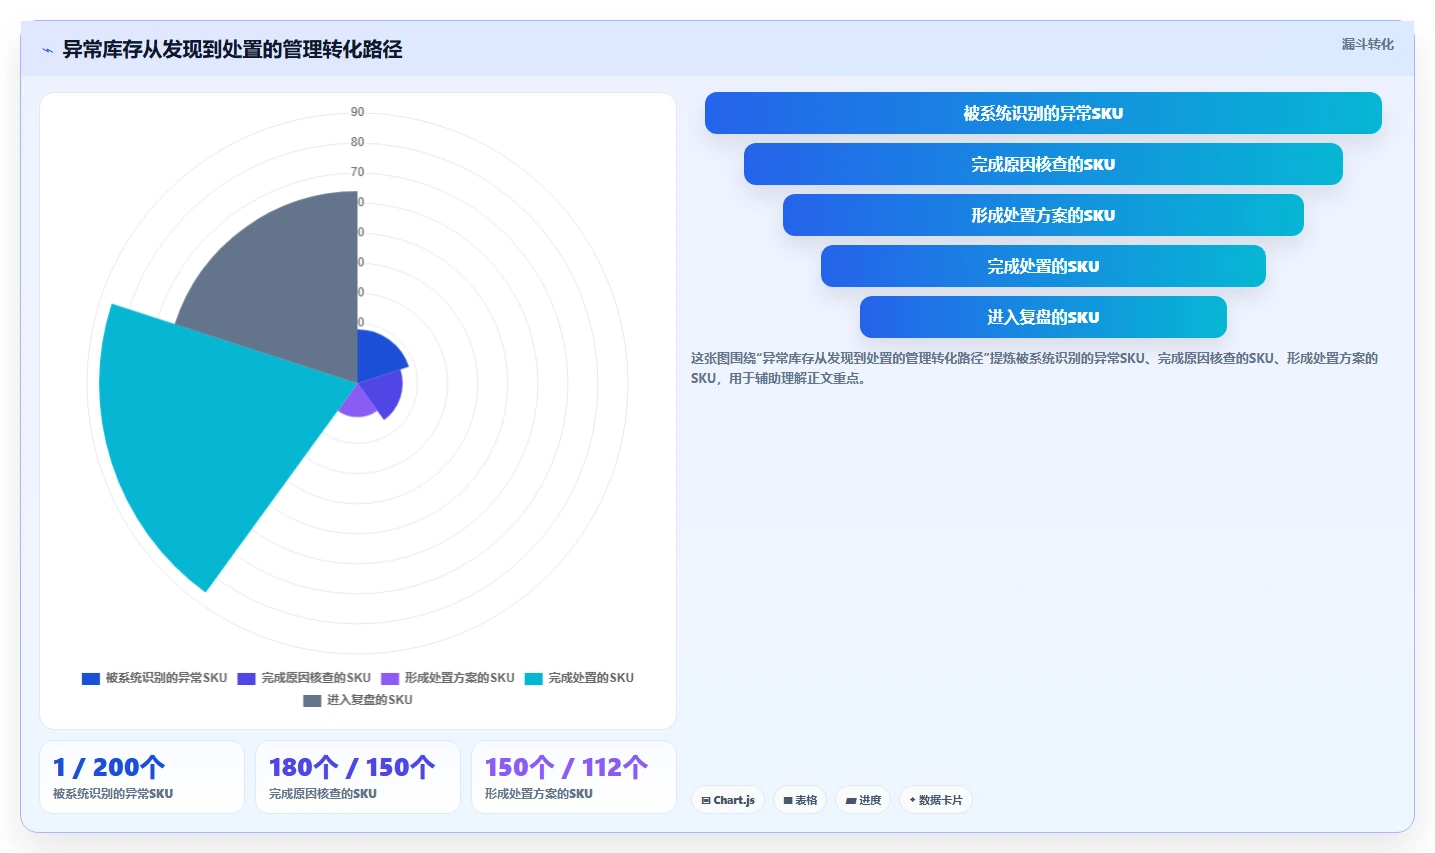Click the title 异常库存从发现到处置的管理转化路径

(232, 49)
